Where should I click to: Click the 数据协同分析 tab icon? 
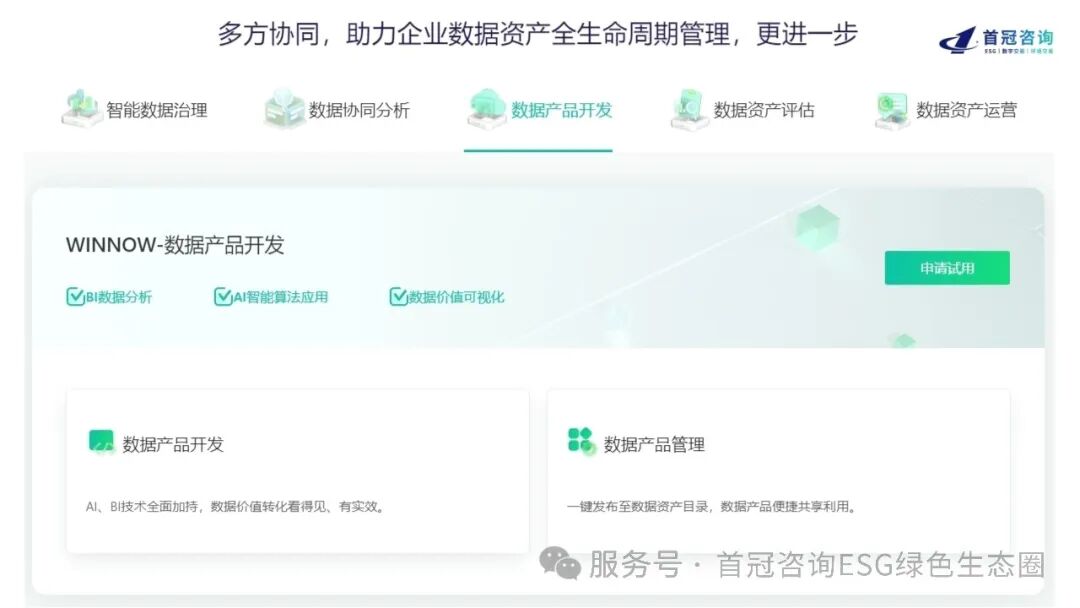pos(284,109)
